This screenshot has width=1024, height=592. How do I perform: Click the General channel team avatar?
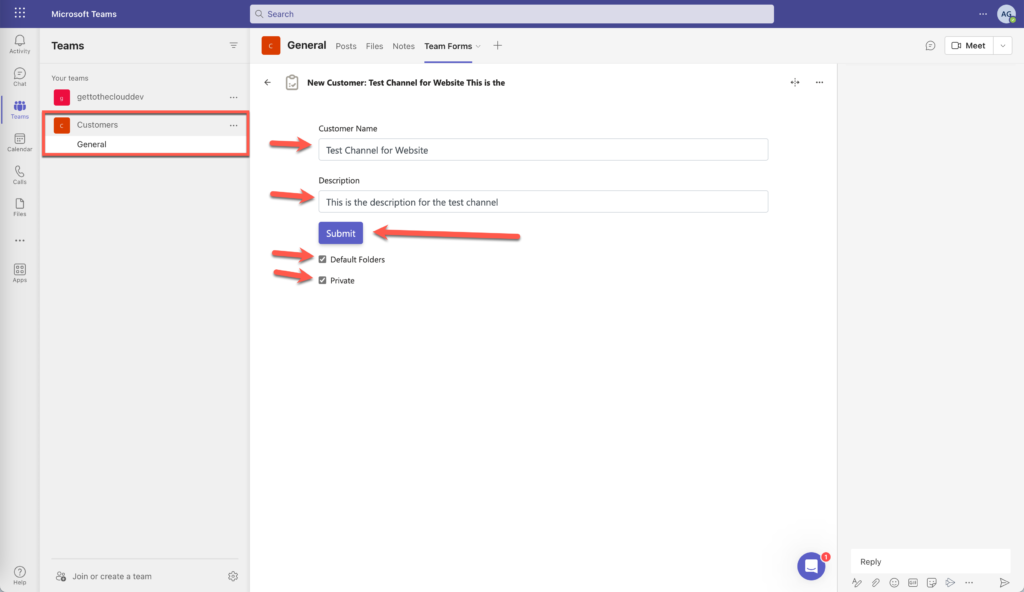[271, 46]
